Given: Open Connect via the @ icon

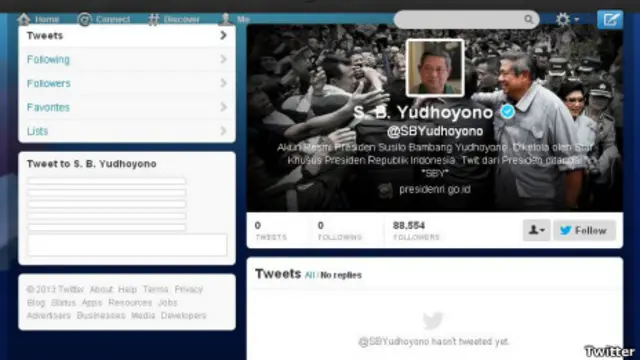Looking at the screenshot, I should tap(84, 19).
